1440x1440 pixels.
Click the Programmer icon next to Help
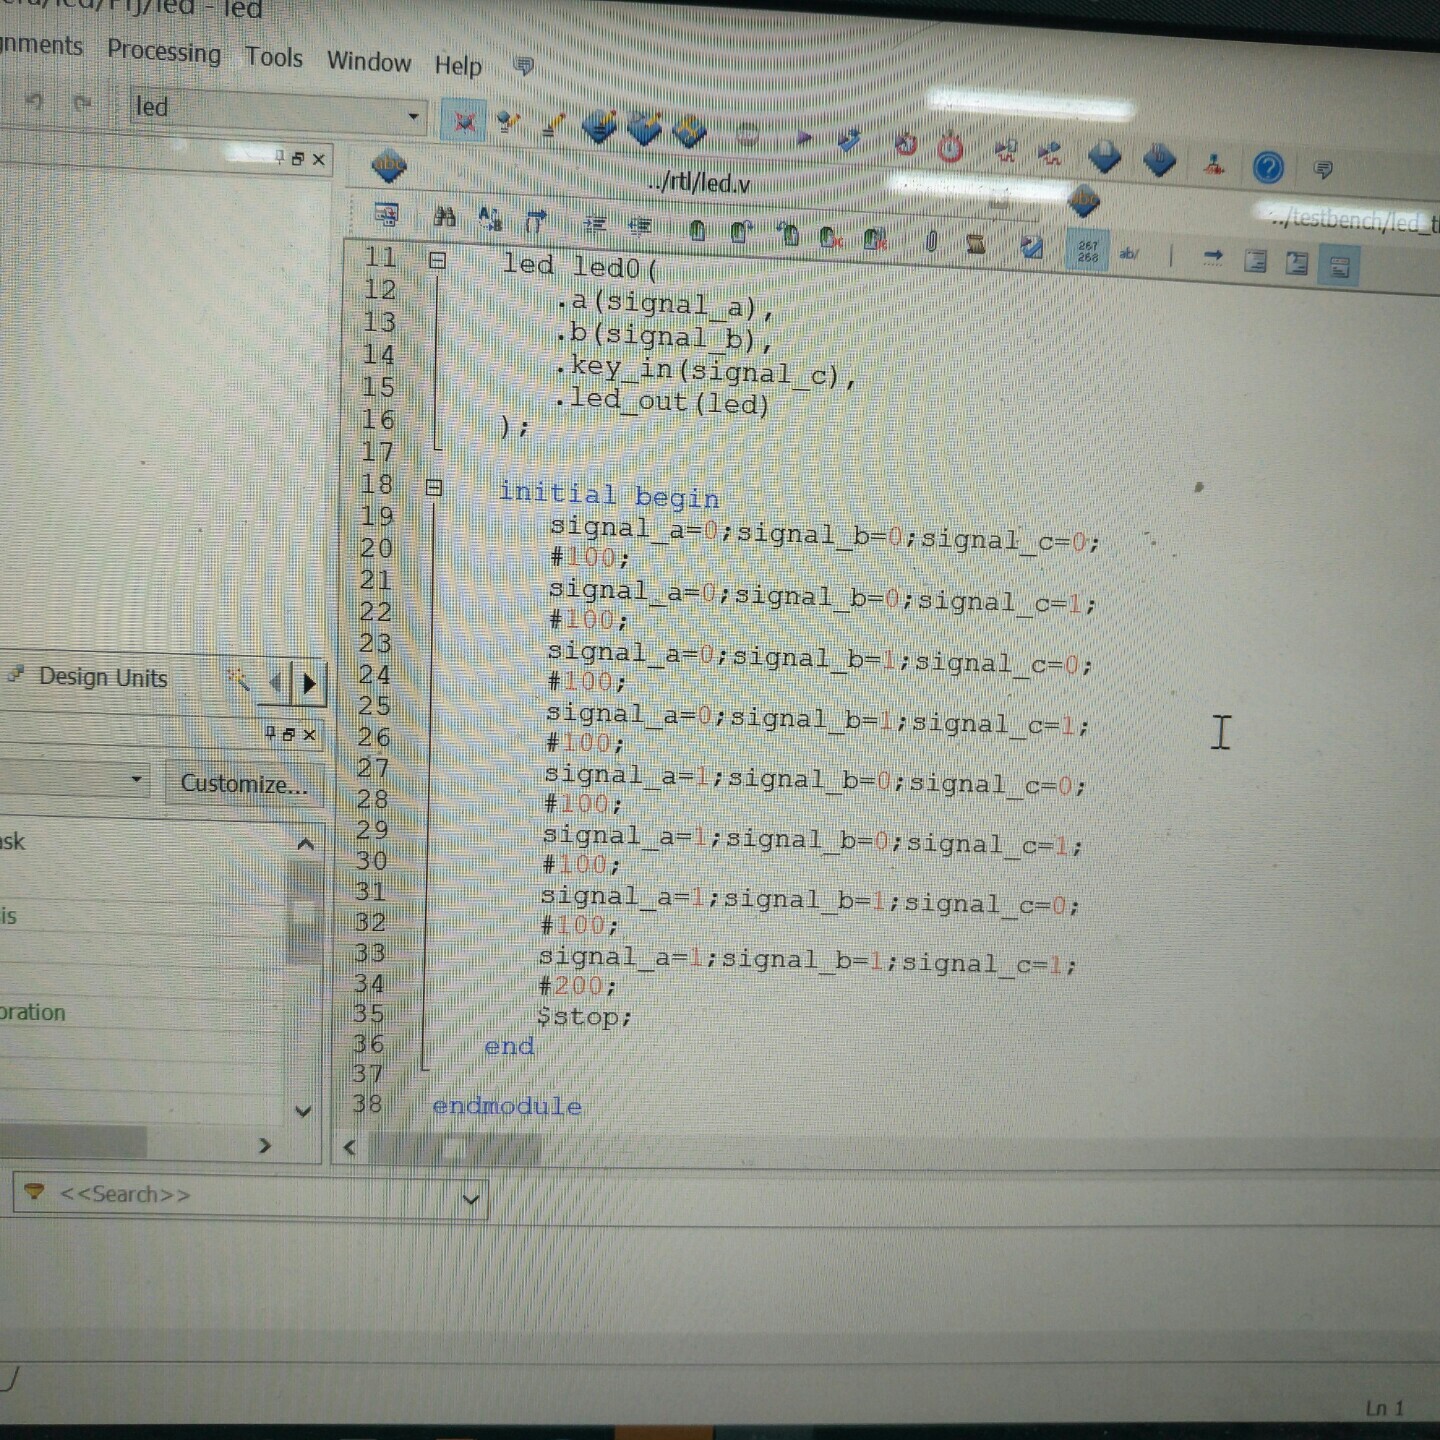[x=1214, y=164]
